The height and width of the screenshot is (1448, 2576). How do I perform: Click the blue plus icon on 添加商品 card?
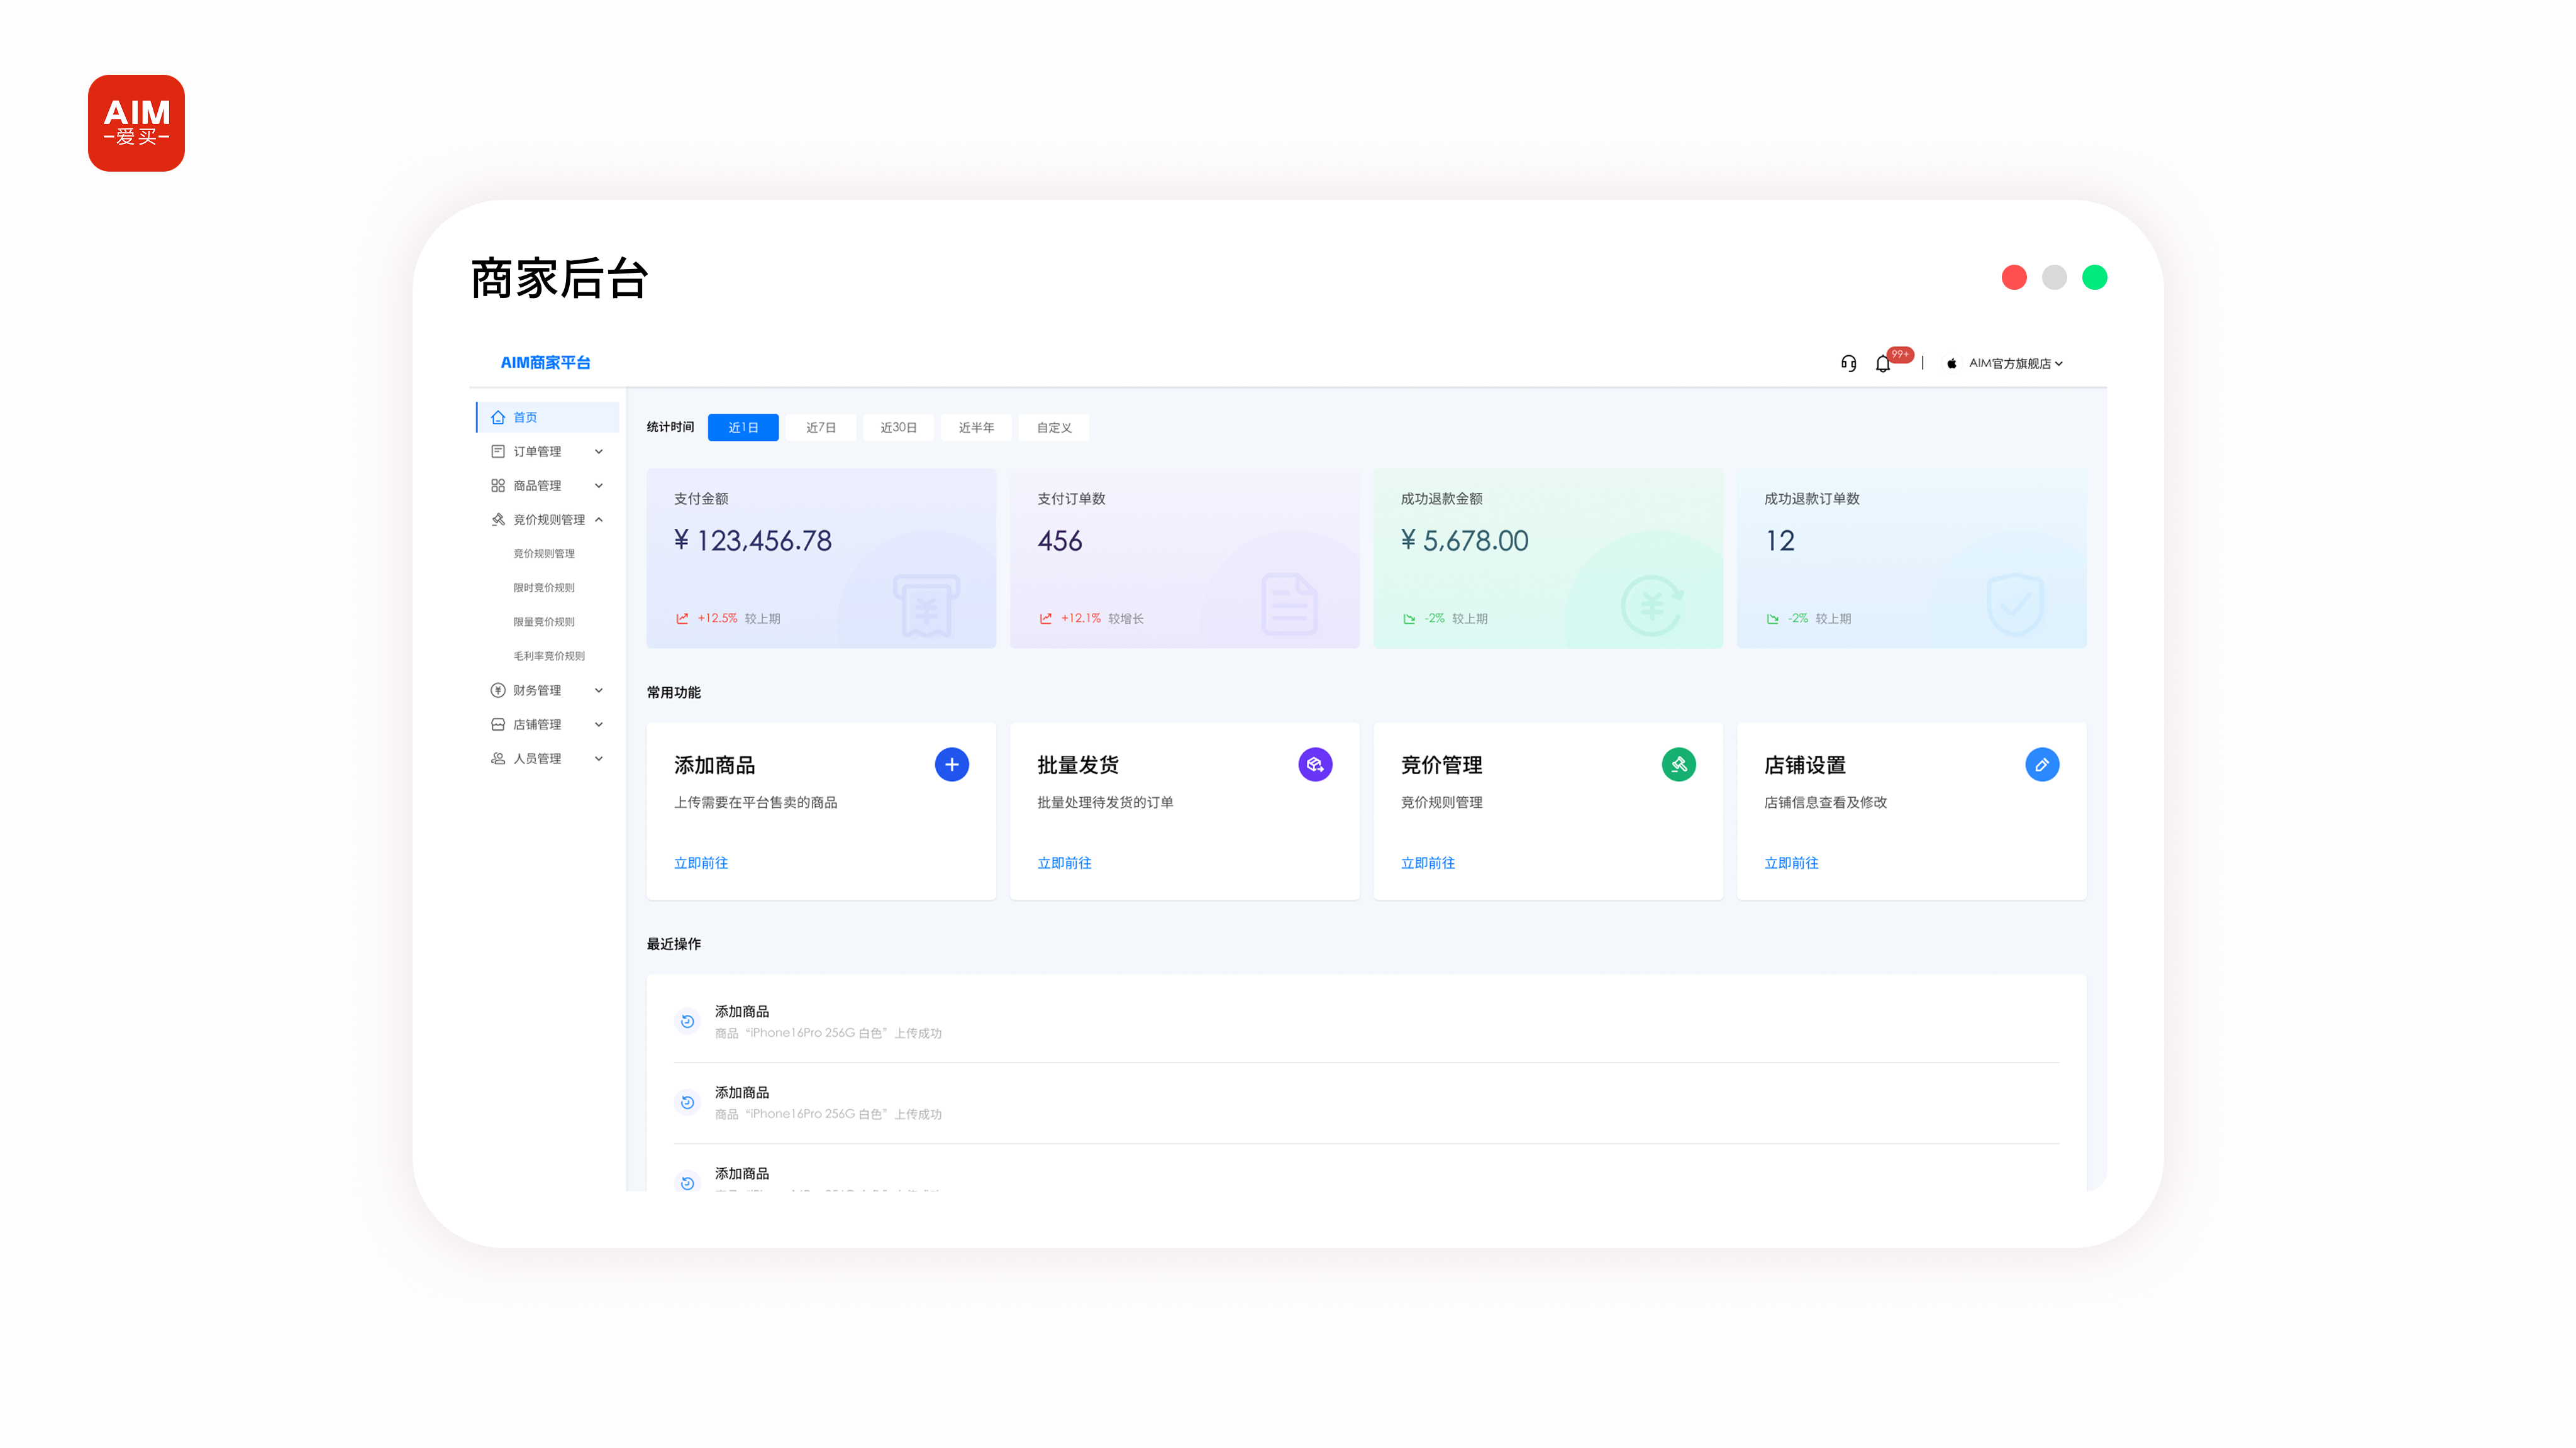pyautogui.click(x=951, y=764)
